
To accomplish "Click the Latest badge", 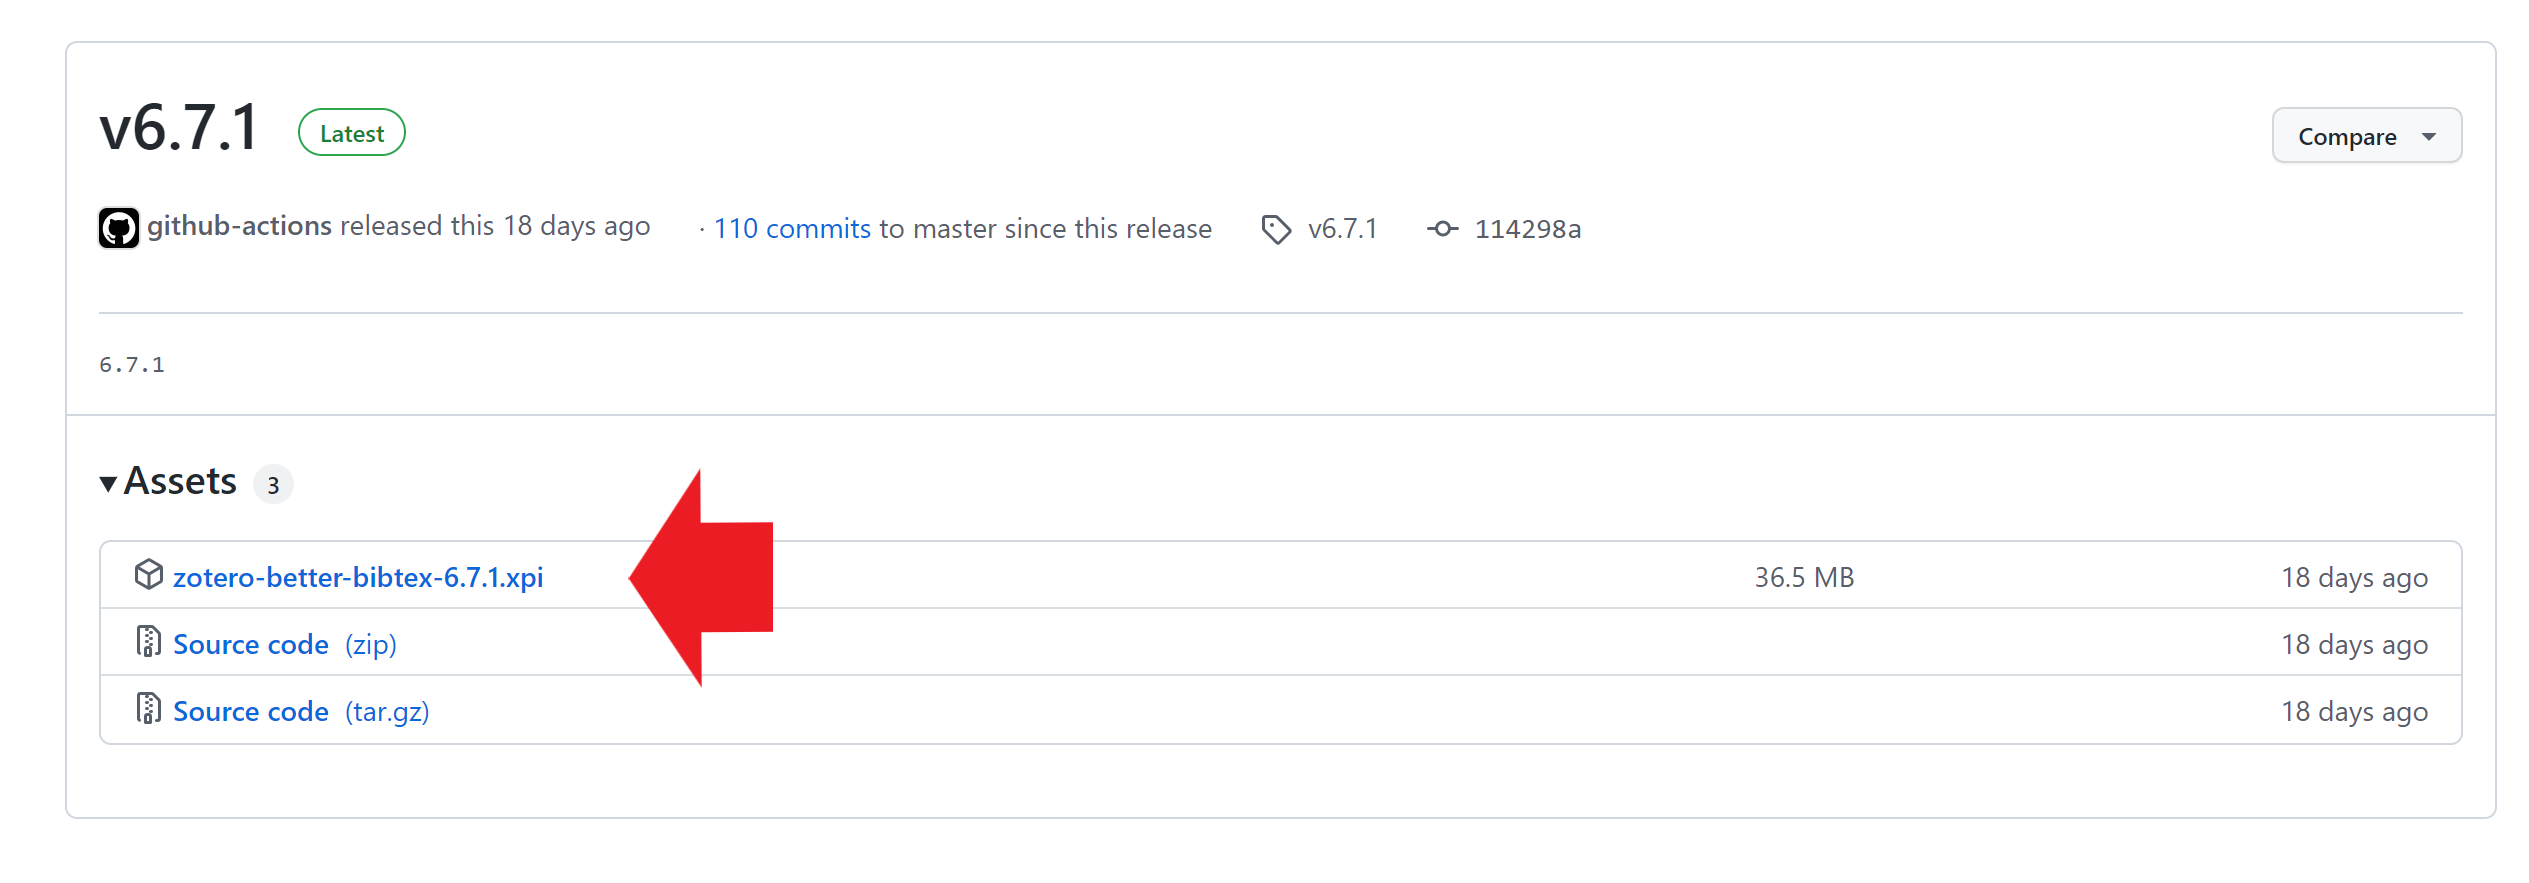I will coord(352,133).
